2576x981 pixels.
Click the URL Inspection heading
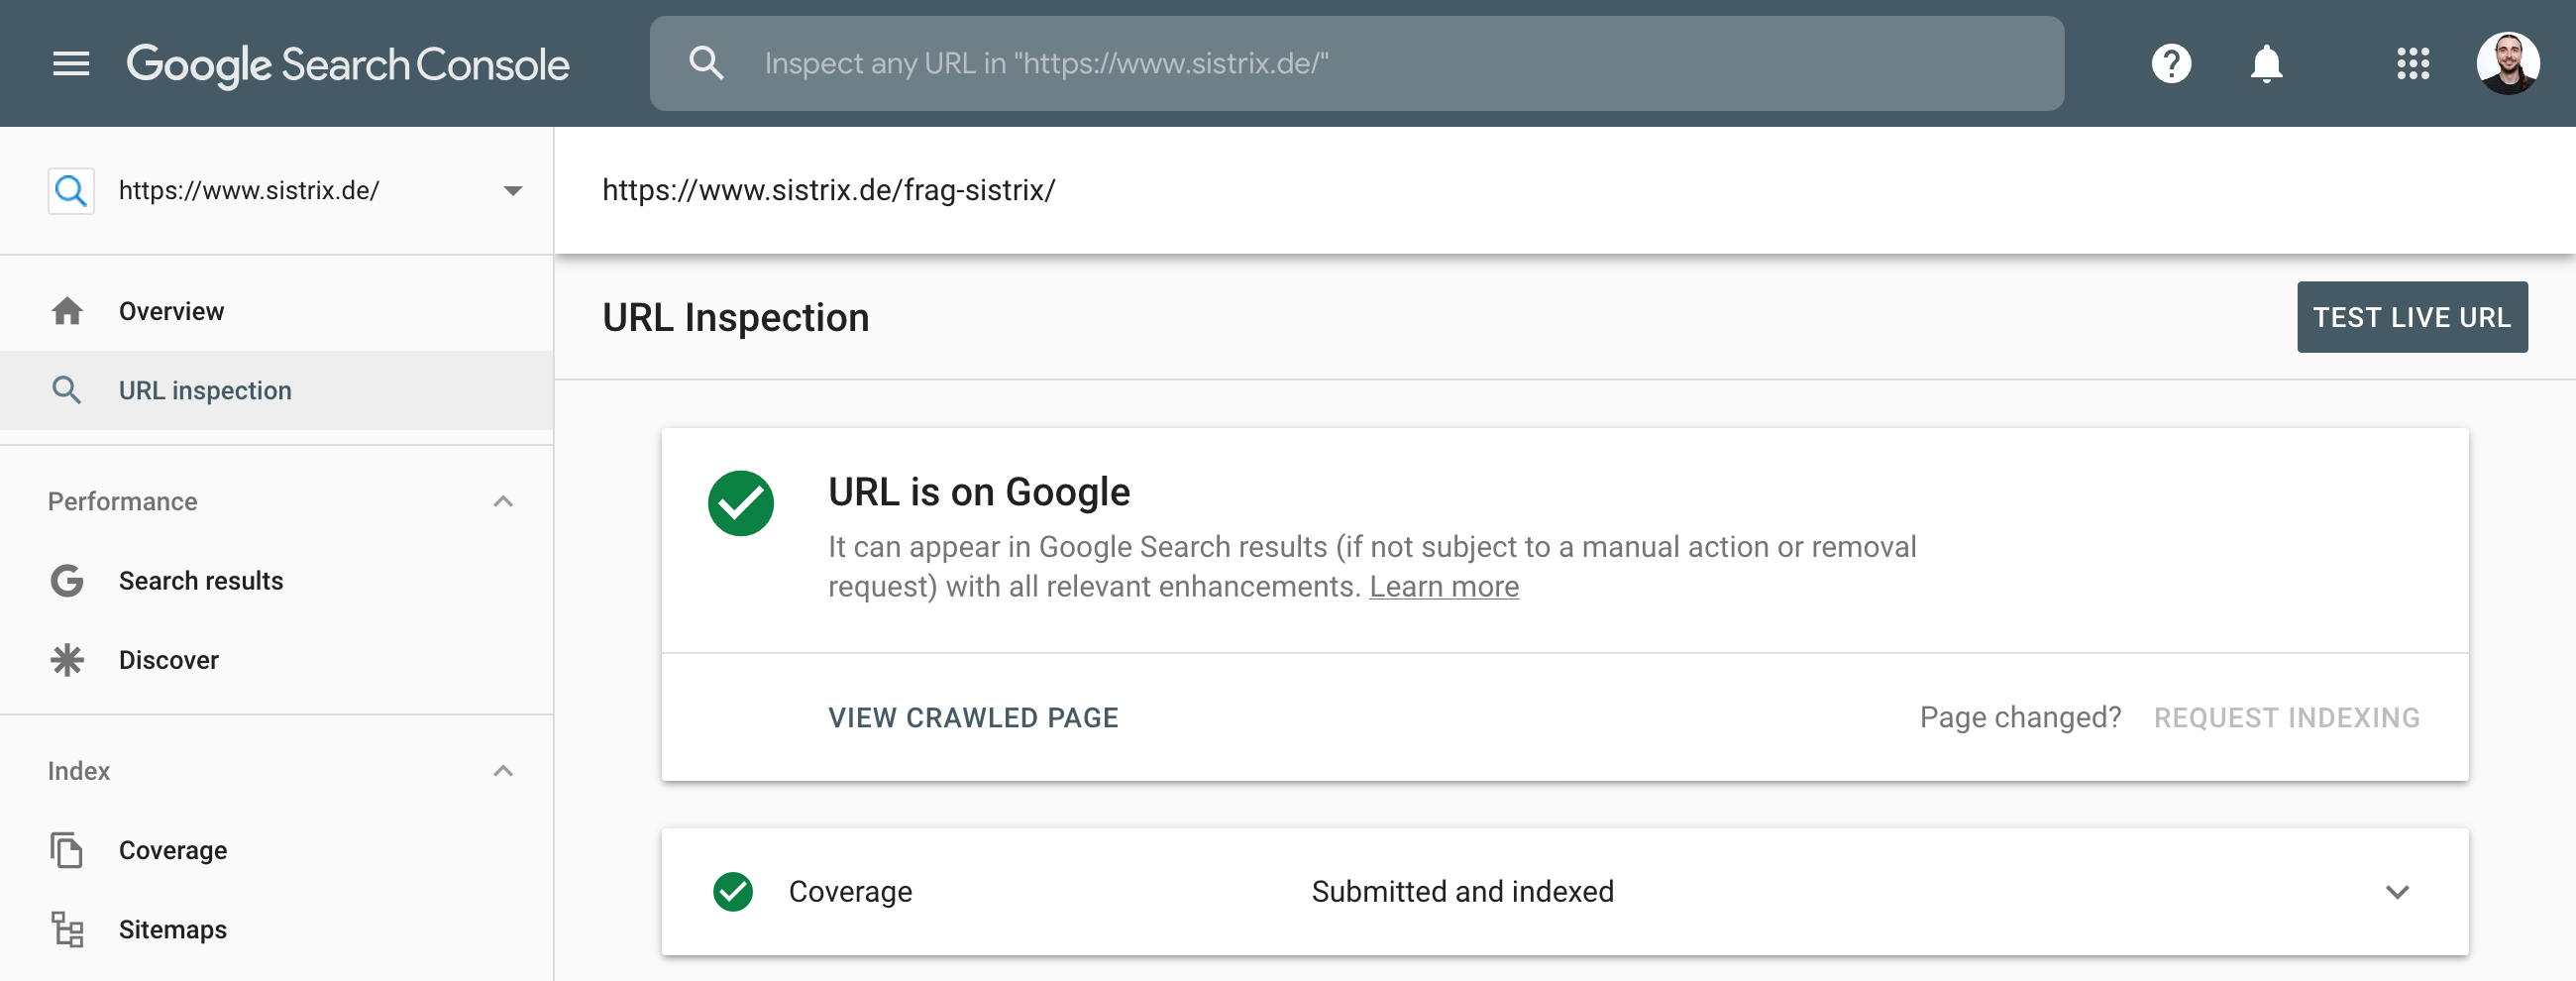click(736, 317)
